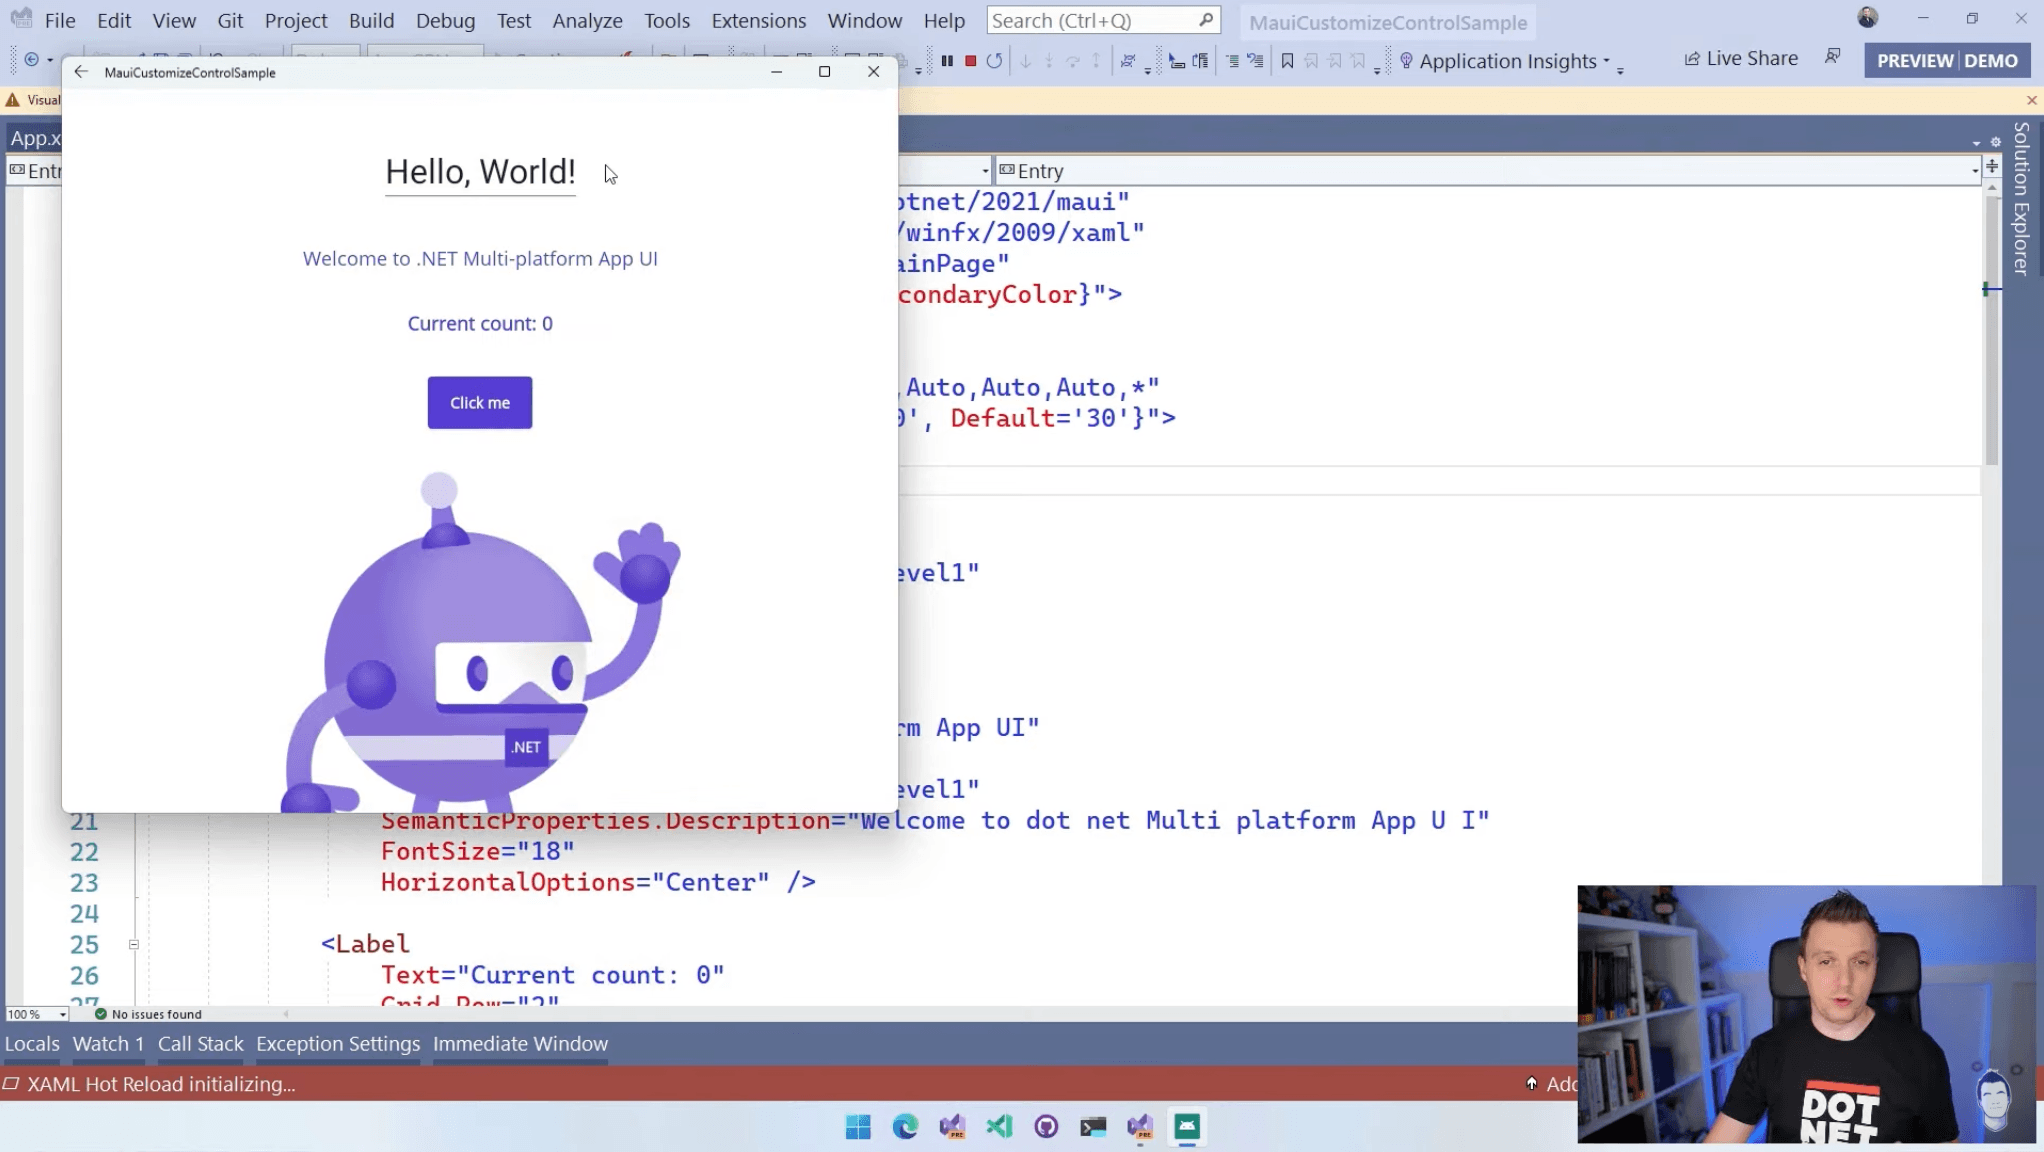Stop debugging with the red square
Viewport: 2044px width, 1152px height.
(x=970, y=61)
